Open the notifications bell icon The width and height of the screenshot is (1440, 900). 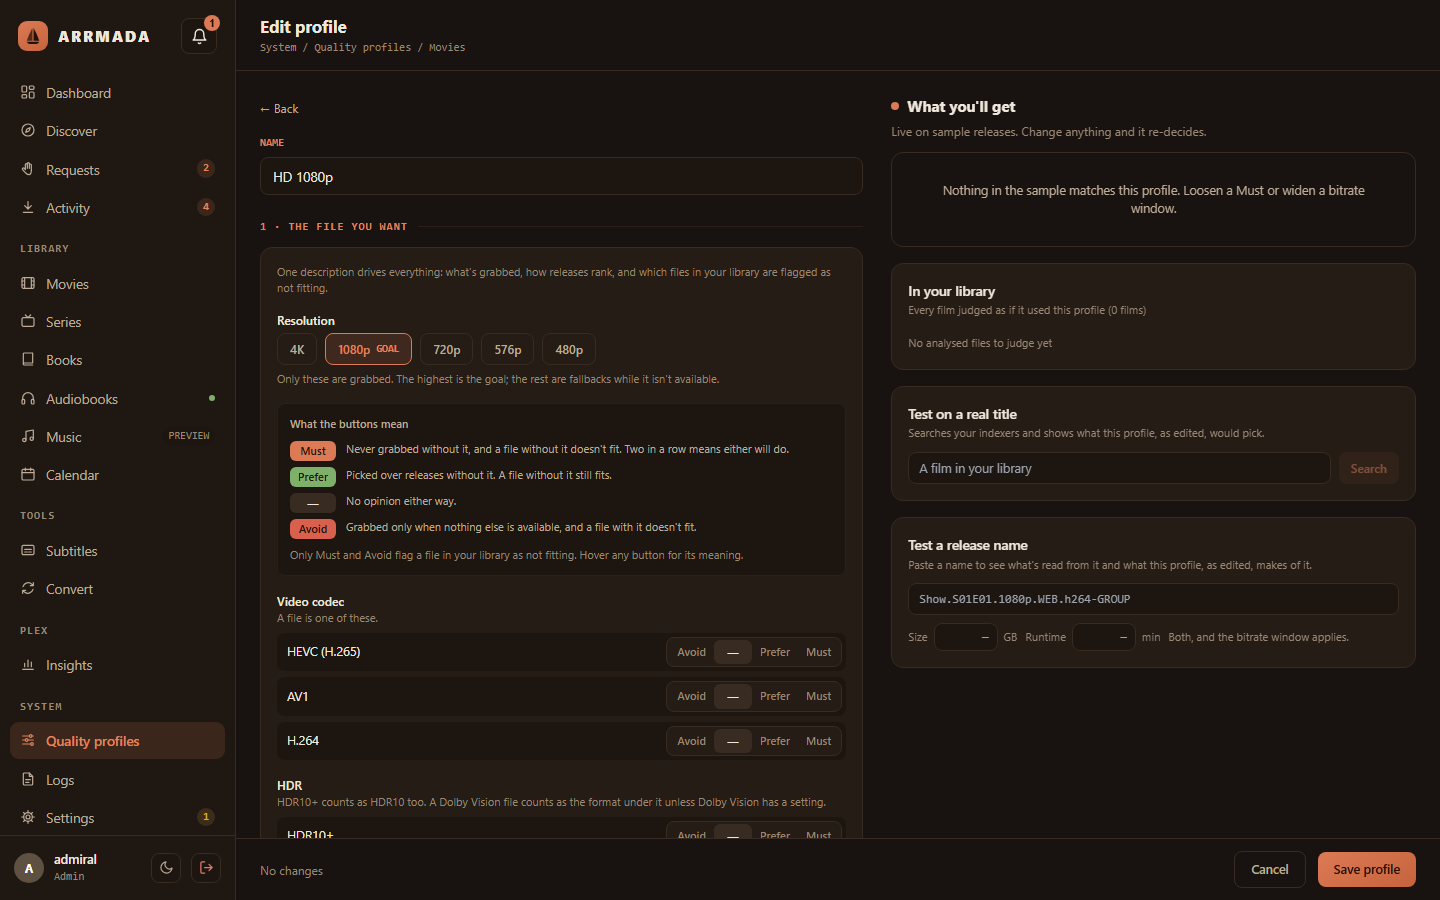(199, 36)
